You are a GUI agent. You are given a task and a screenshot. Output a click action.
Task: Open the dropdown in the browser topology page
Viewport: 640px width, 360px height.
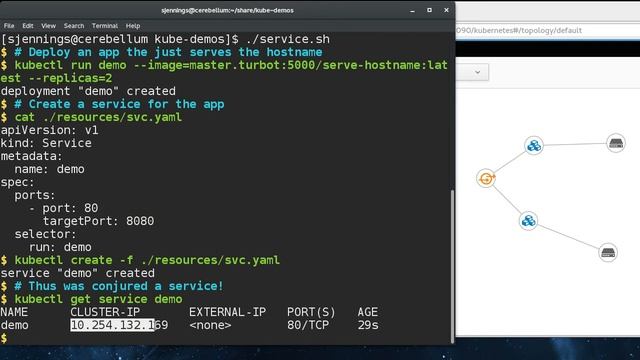tap(473, 72)
